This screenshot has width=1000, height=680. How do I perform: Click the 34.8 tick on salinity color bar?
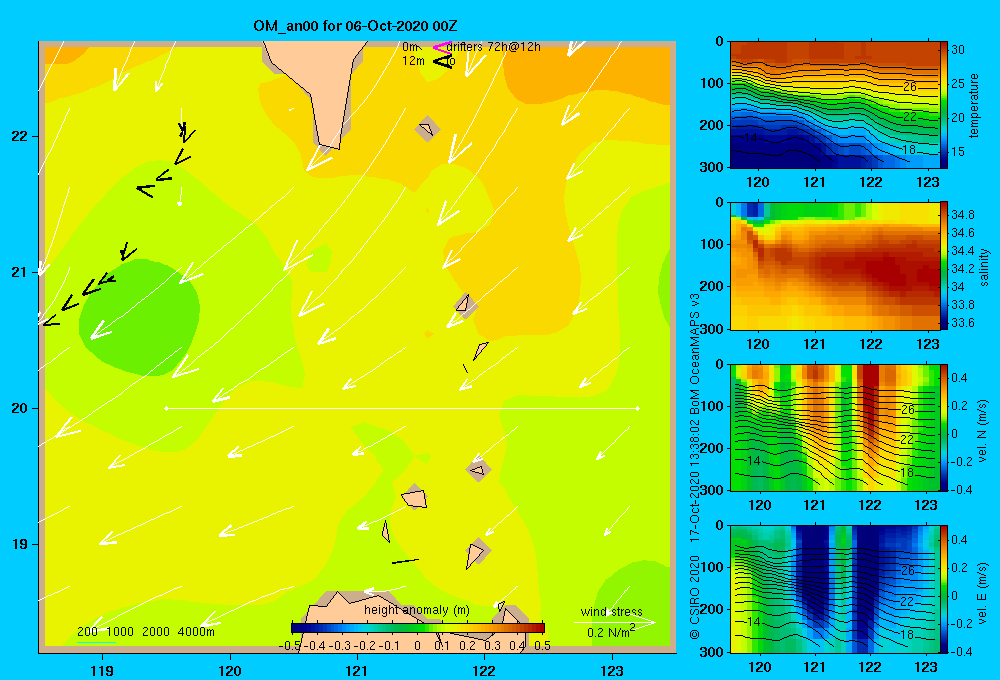(x=962, y=214)
